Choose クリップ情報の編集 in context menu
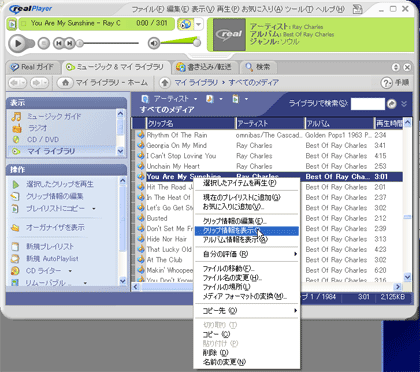420x372 pixels. pyautogui.click(x=247, y=221)
